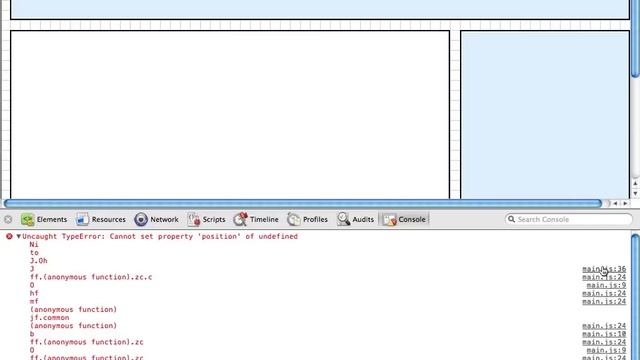Image resolution: width=640 pixels, height=360 pixels.
Task: Switch to the Resources panel
Action: click(x=101, y=220)
